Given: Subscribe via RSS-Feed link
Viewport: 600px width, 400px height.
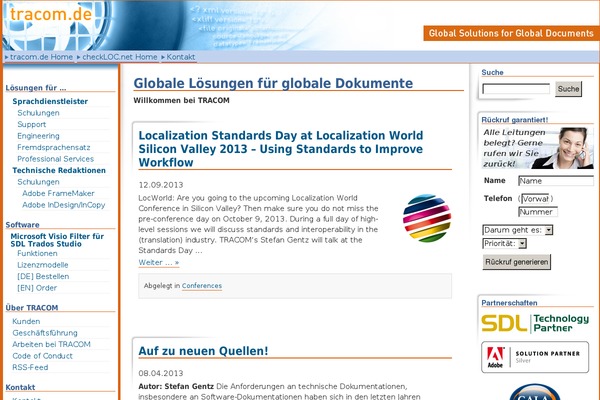Looking at the screenshot, I should [30, 367].
